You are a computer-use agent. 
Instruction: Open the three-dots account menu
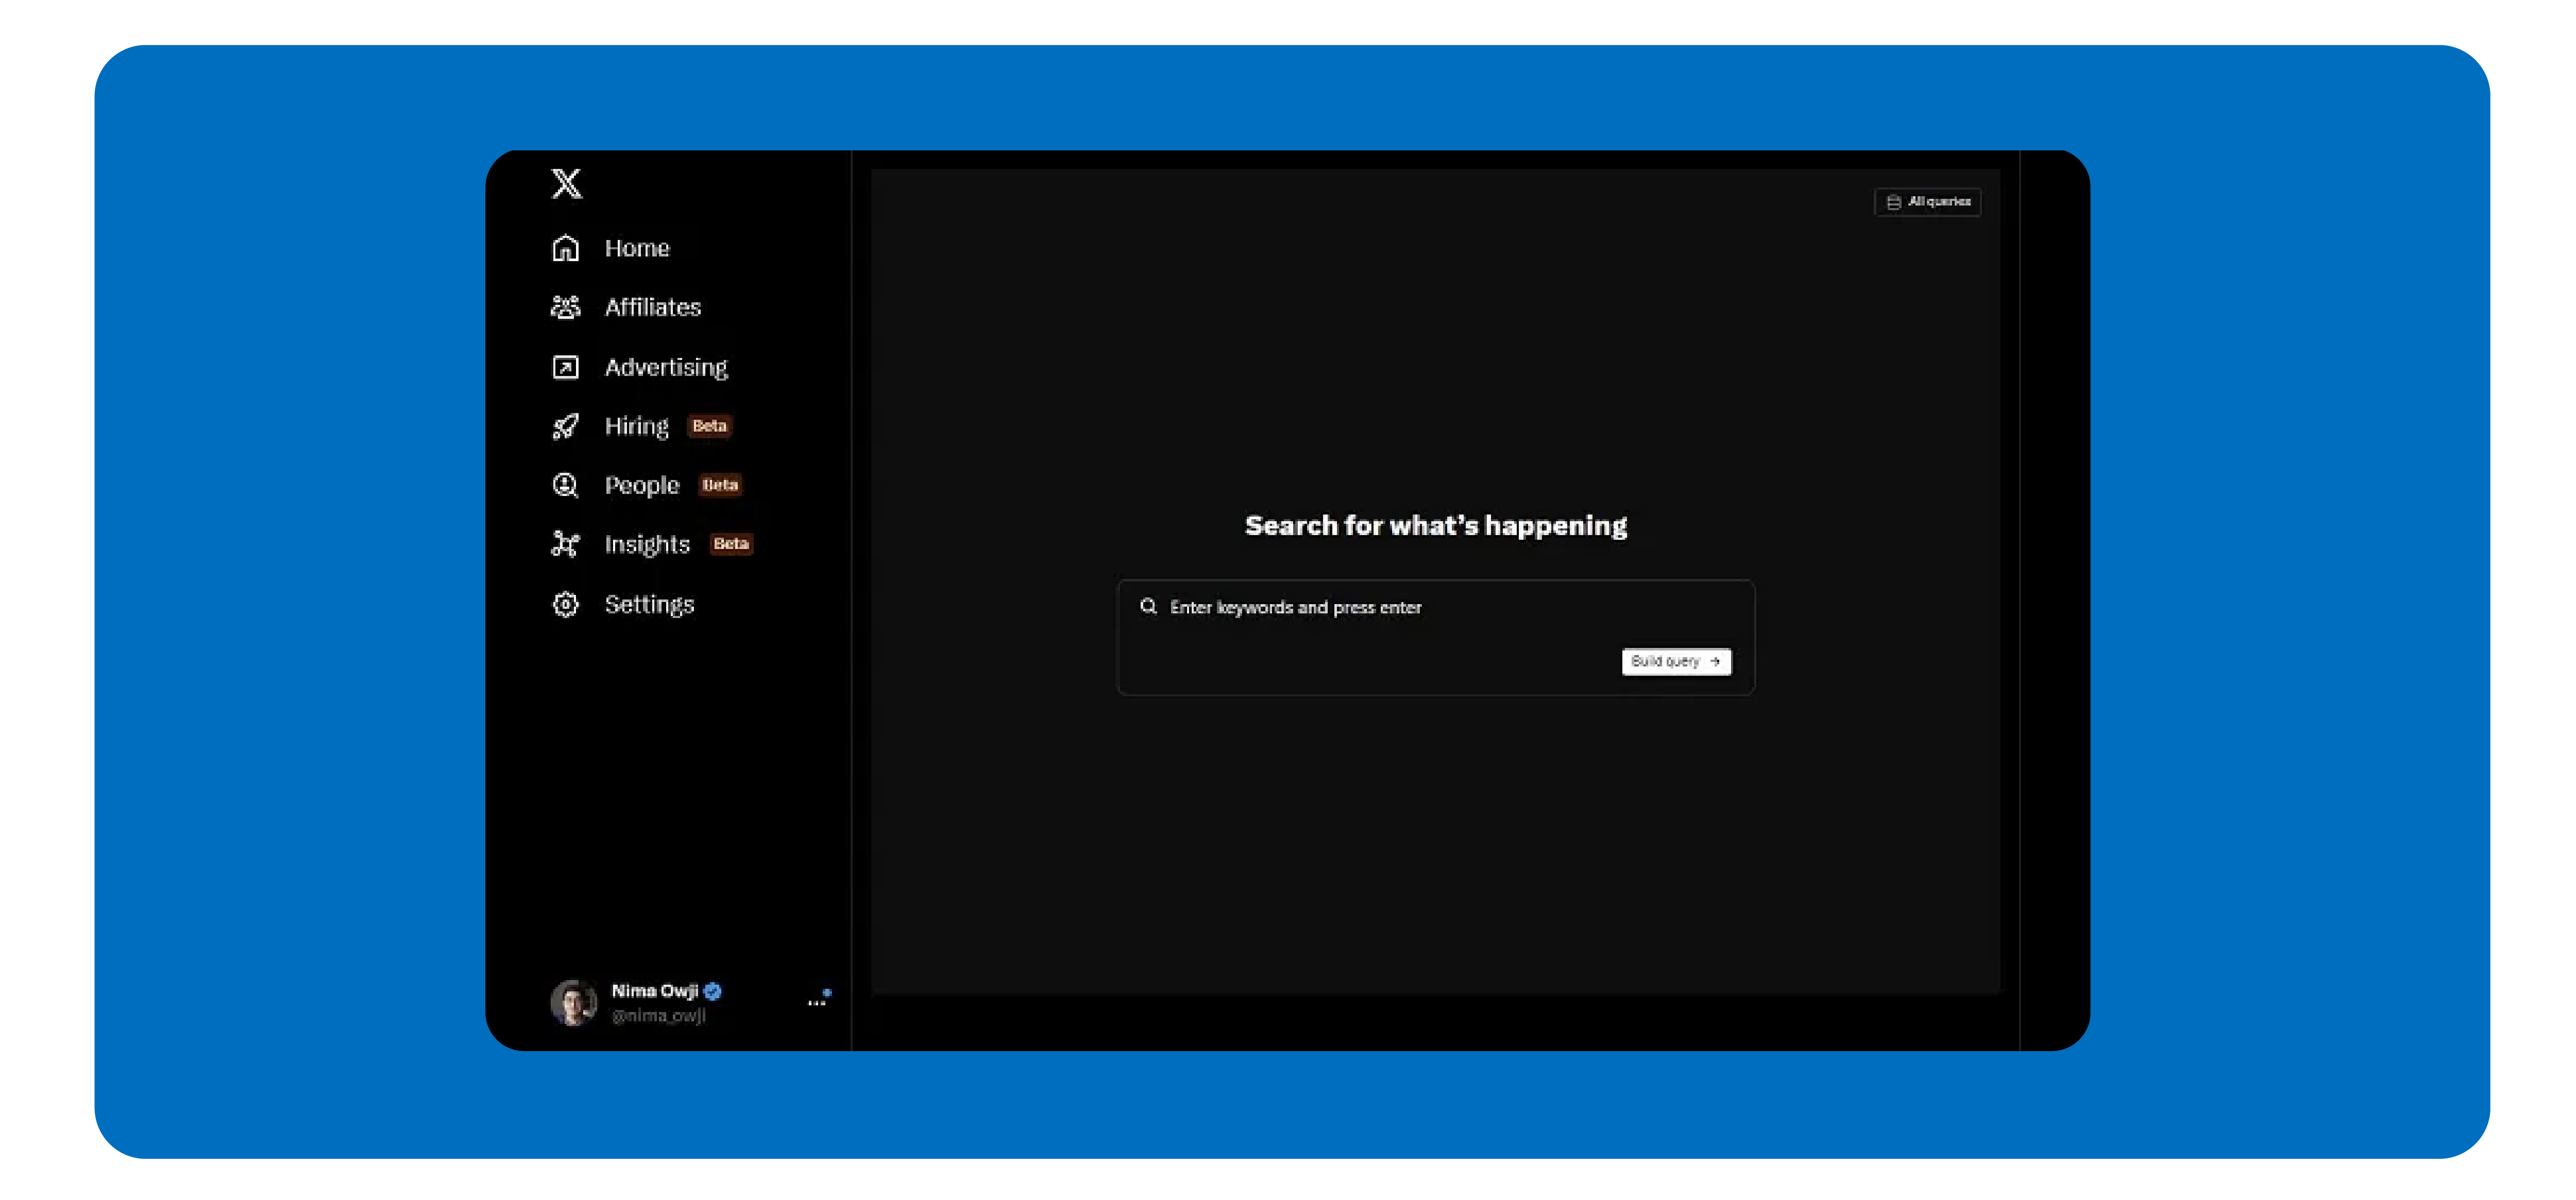coord(818,999)
